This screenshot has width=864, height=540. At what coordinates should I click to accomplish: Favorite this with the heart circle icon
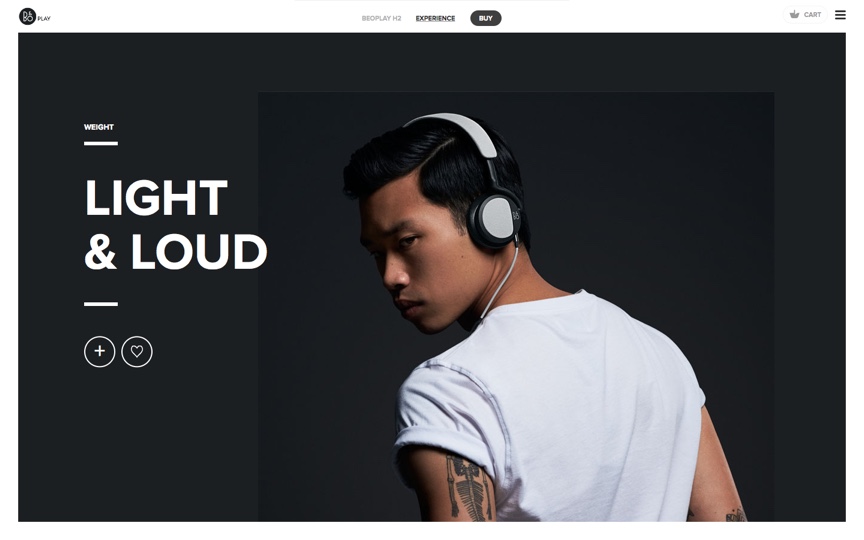pyautogui.click(x=137, y=351)
